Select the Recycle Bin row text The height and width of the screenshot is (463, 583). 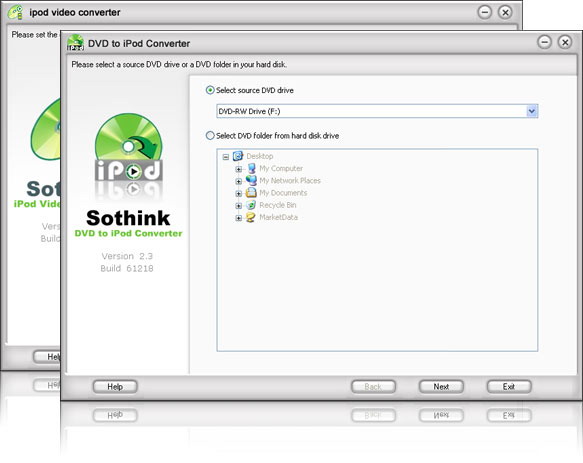pos(278,205)
